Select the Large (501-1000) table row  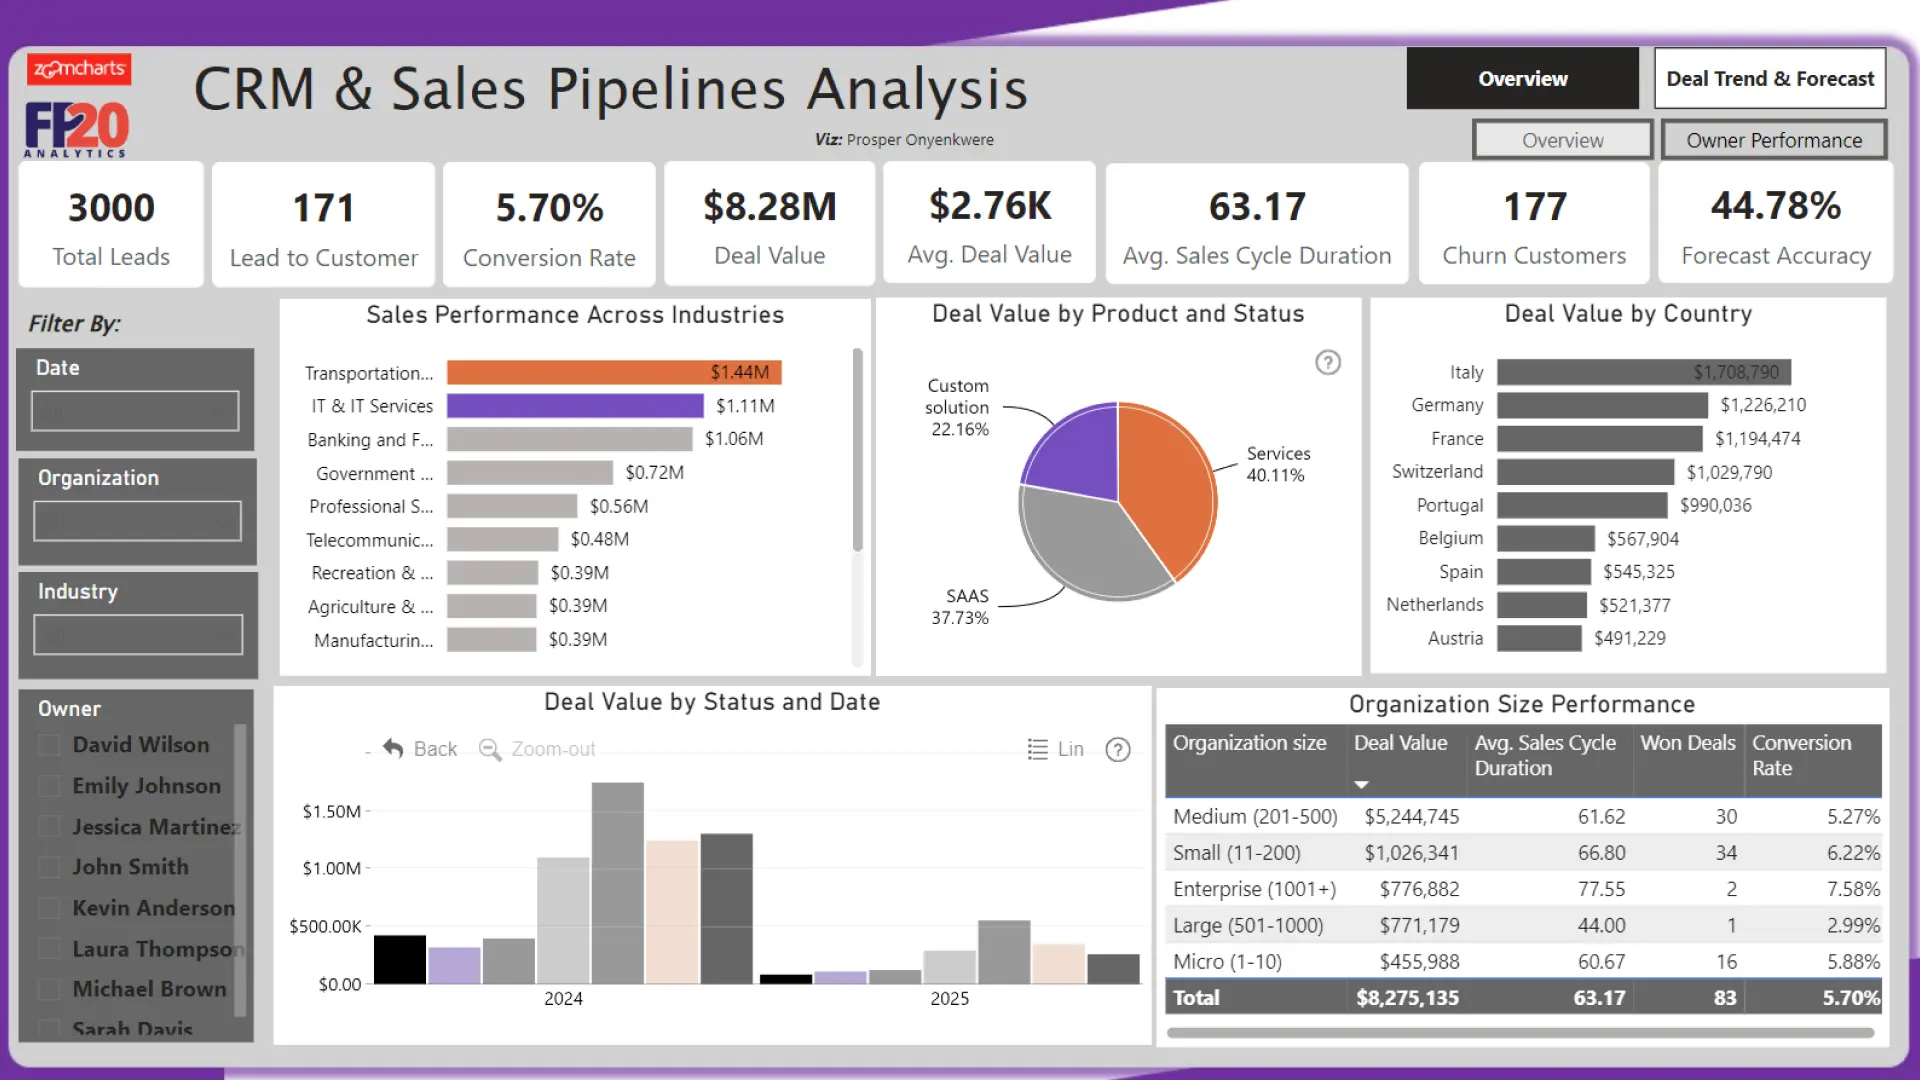pyautogui.click(x=1523, y=926)
